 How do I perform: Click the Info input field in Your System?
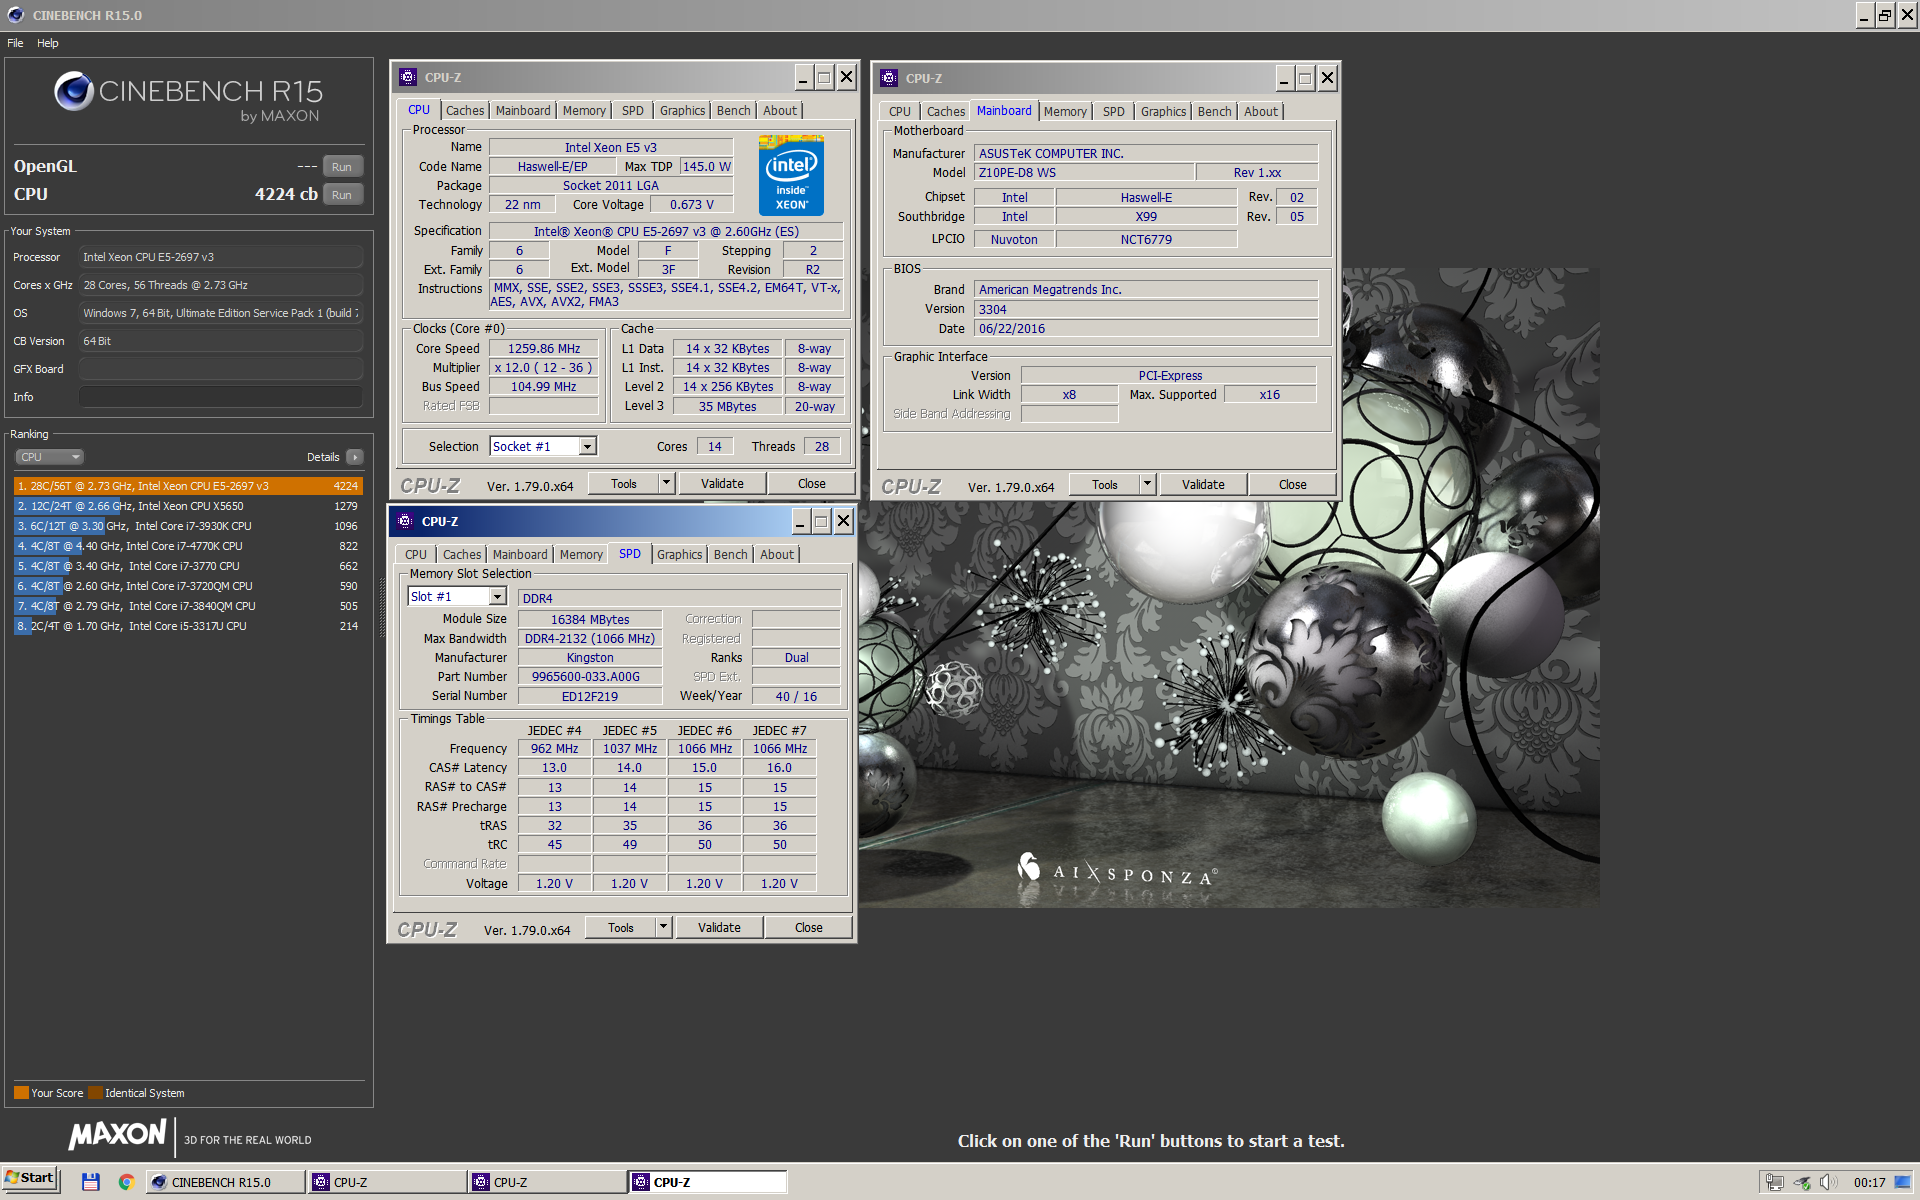point(221,397)
